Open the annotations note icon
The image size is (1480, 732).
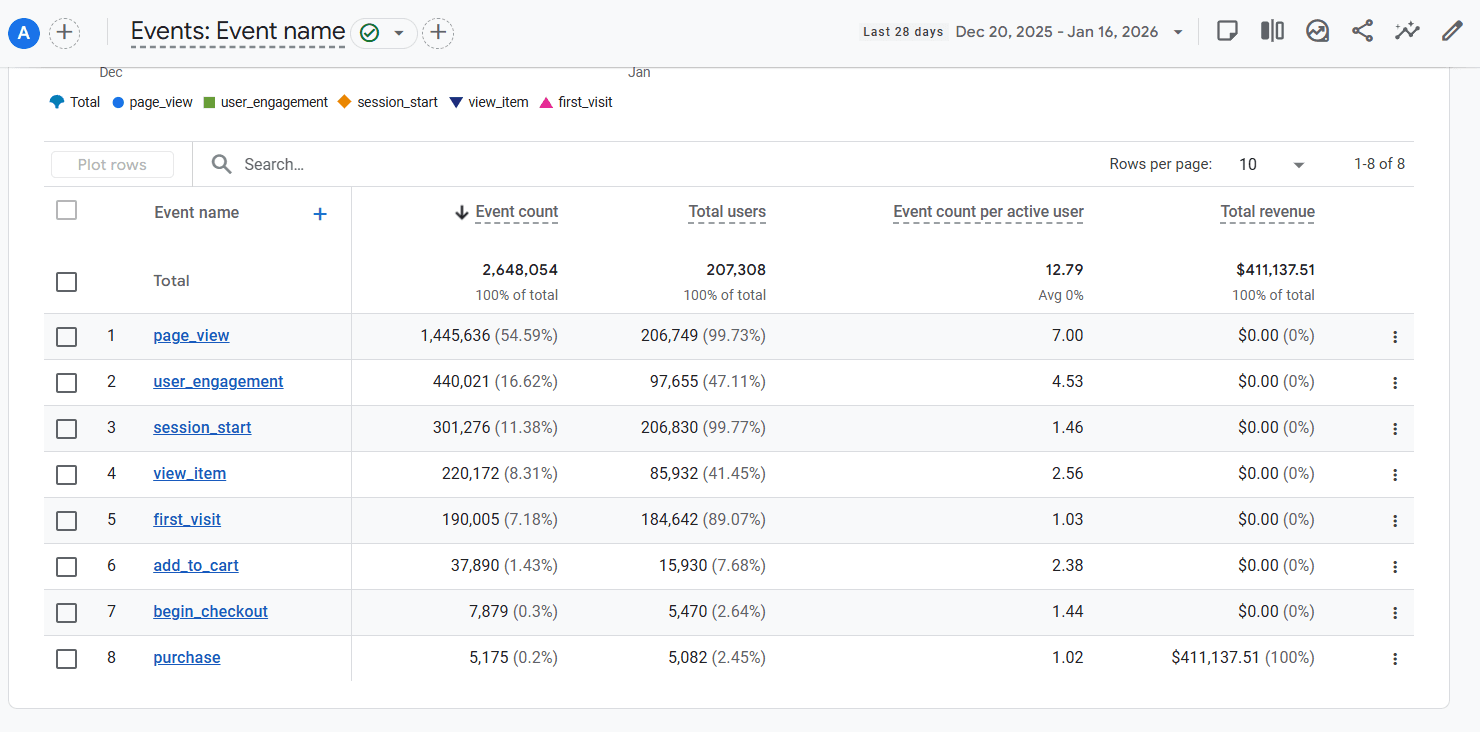(1227, 32)
